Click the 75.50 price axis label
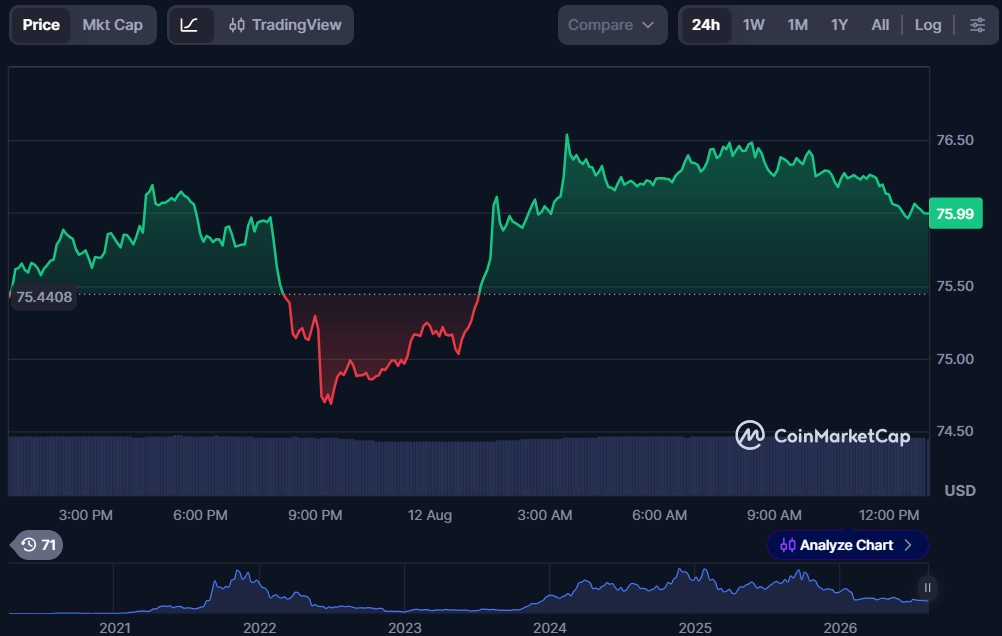The width and height of the screenshot is (1002, 636). pos(955,286)
